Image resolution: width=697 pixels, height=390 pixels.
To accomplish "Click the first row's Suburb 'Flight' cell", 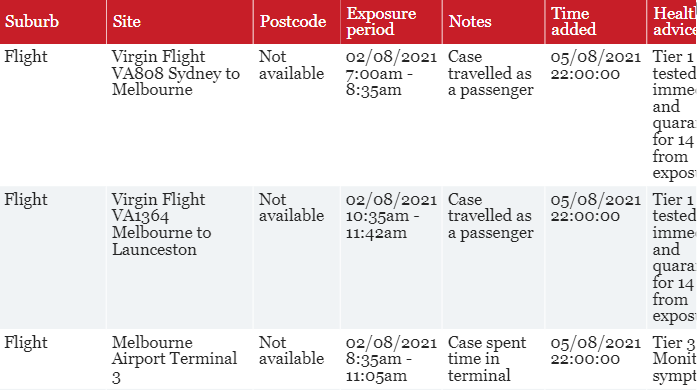I will tap(53, 115).
